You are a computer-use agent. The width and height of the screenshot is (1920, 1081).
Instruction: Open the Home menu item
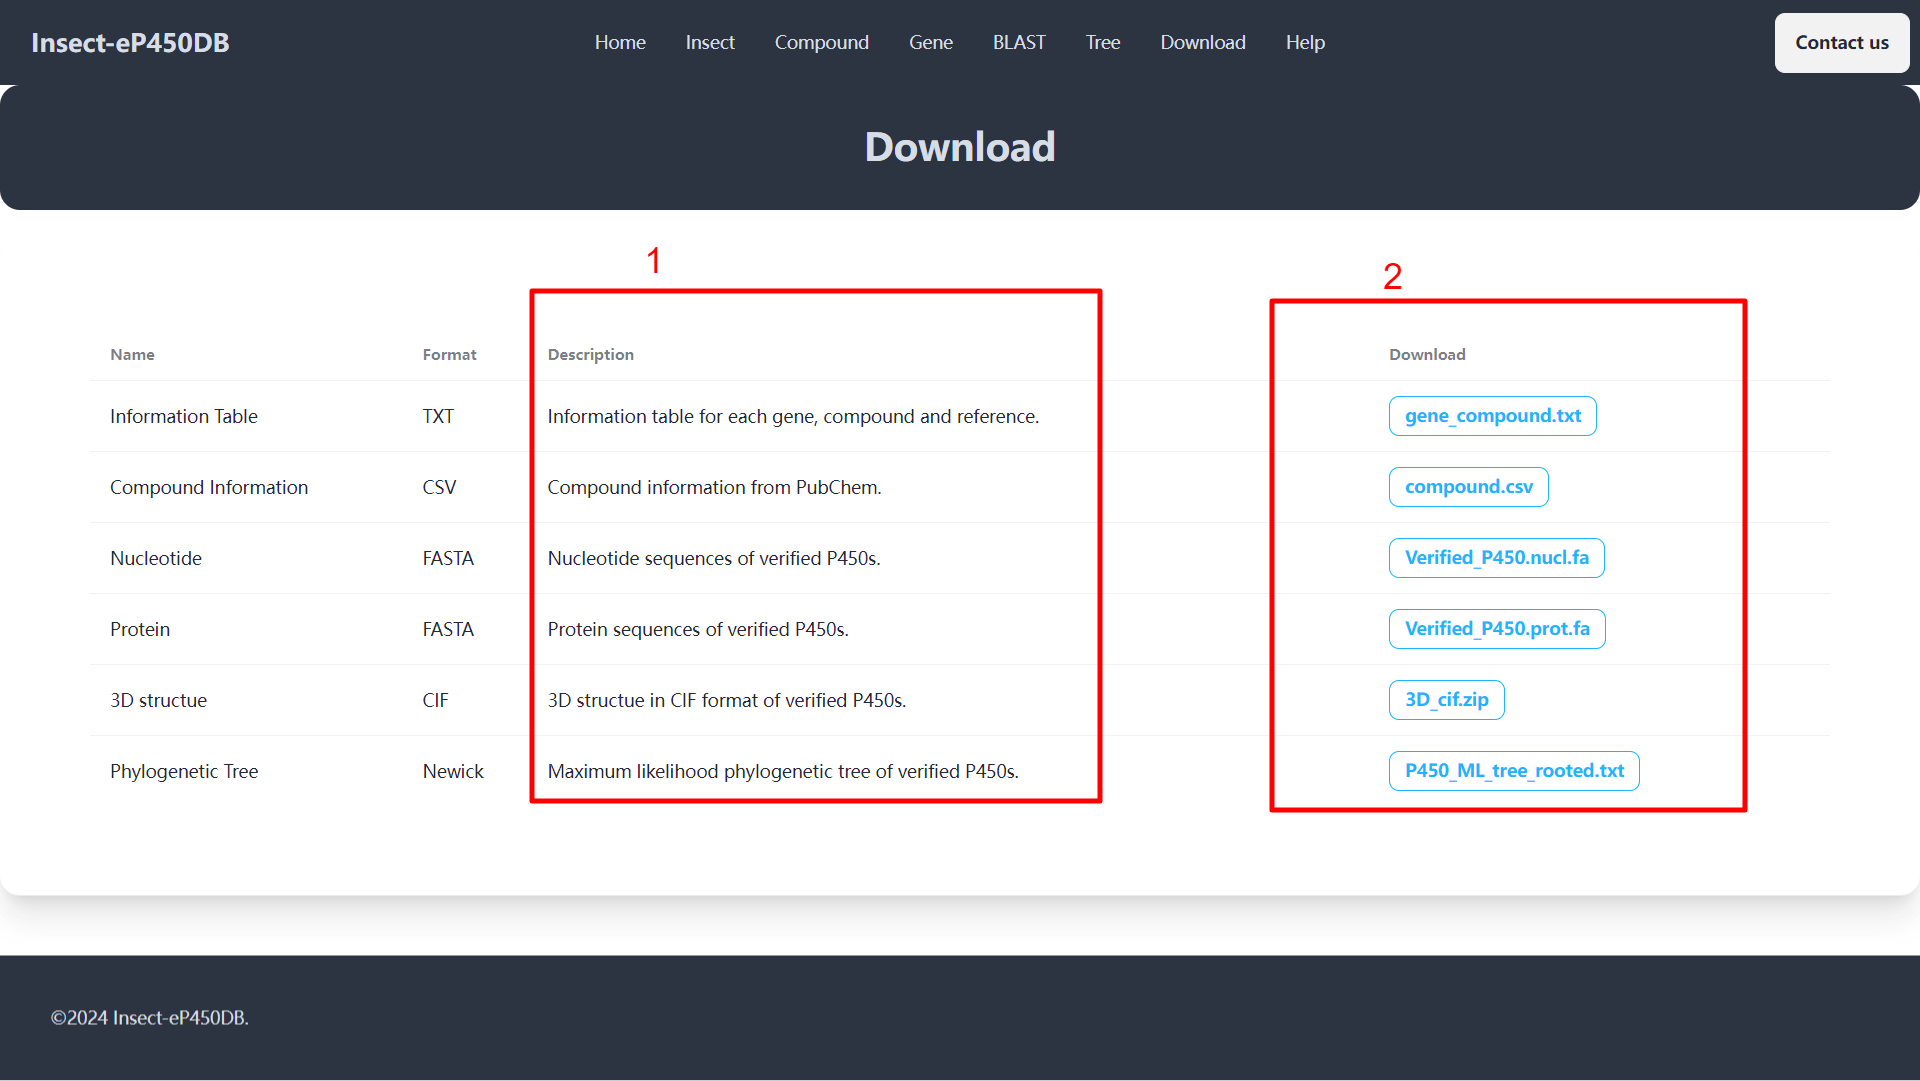620,42
